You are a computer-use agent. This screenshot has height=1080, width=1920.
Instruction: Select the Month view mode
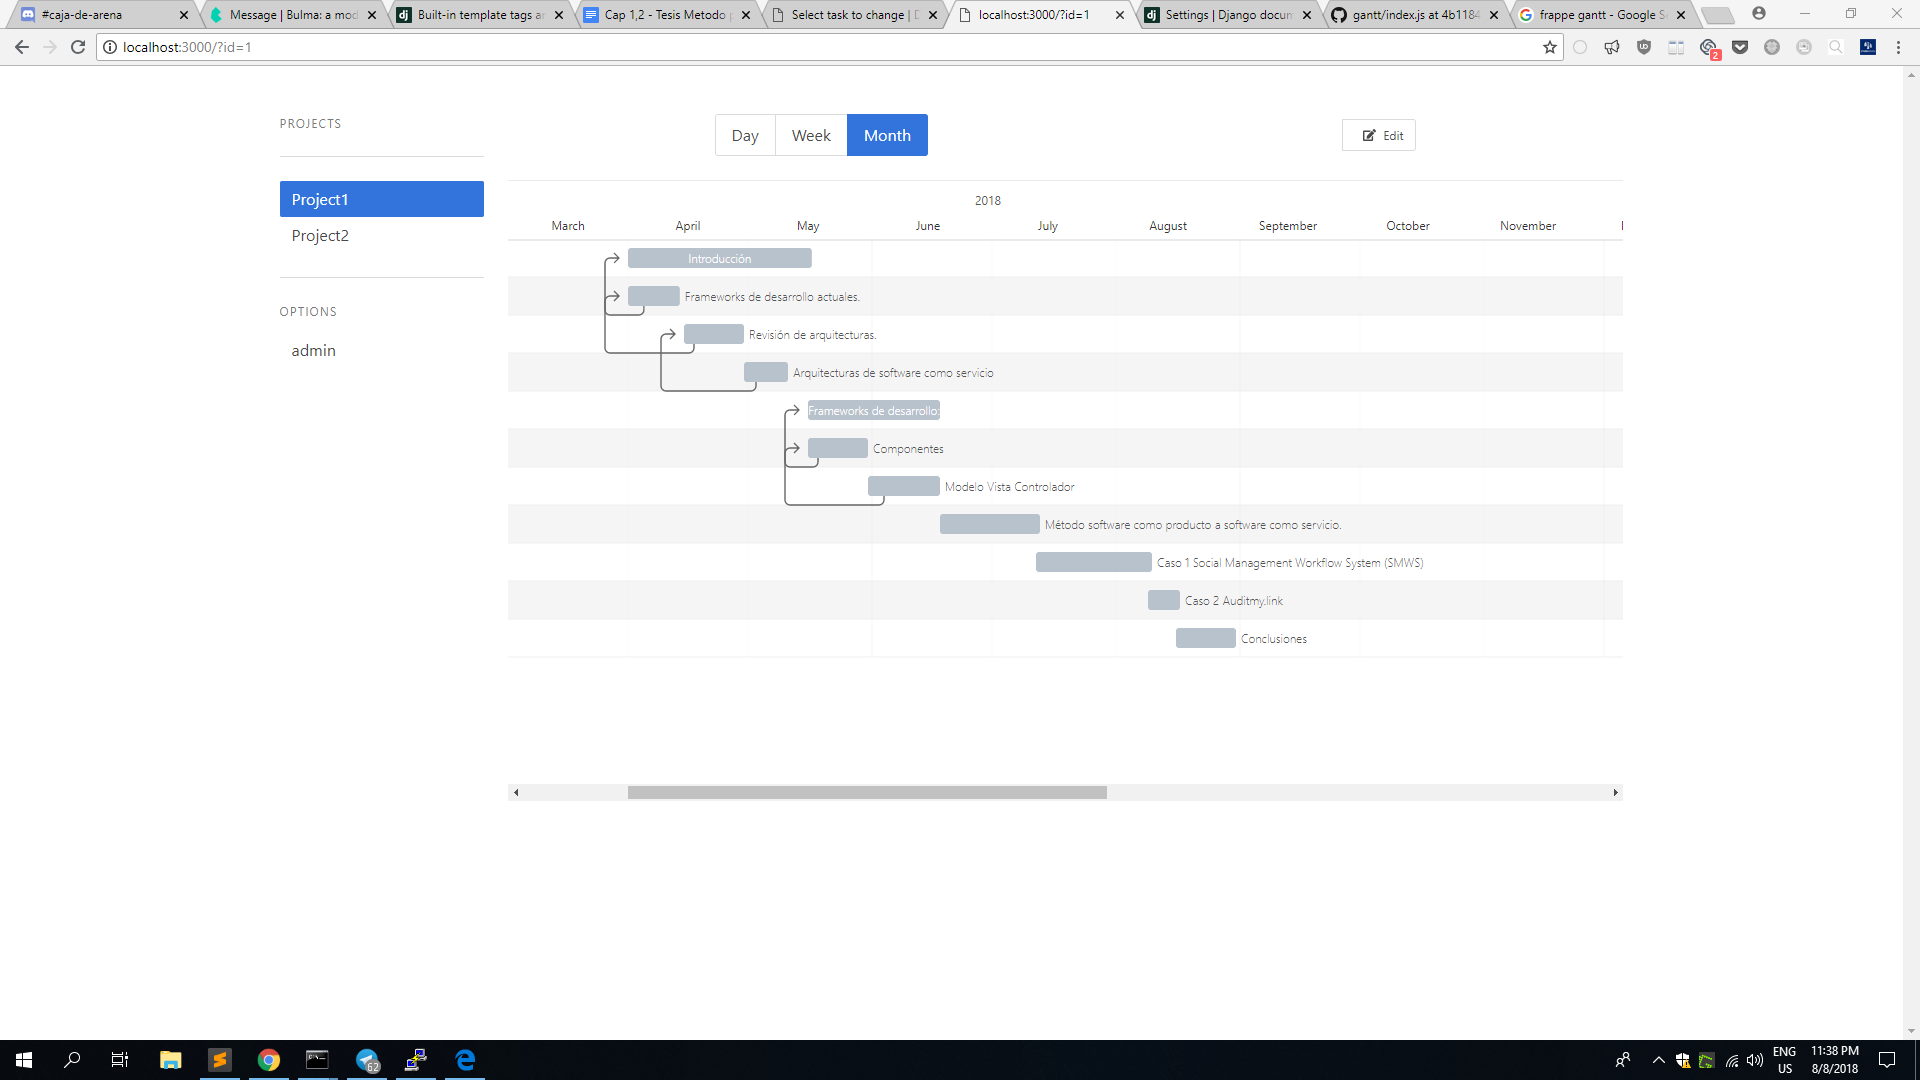pyautogui.click(x=887, y=136)
